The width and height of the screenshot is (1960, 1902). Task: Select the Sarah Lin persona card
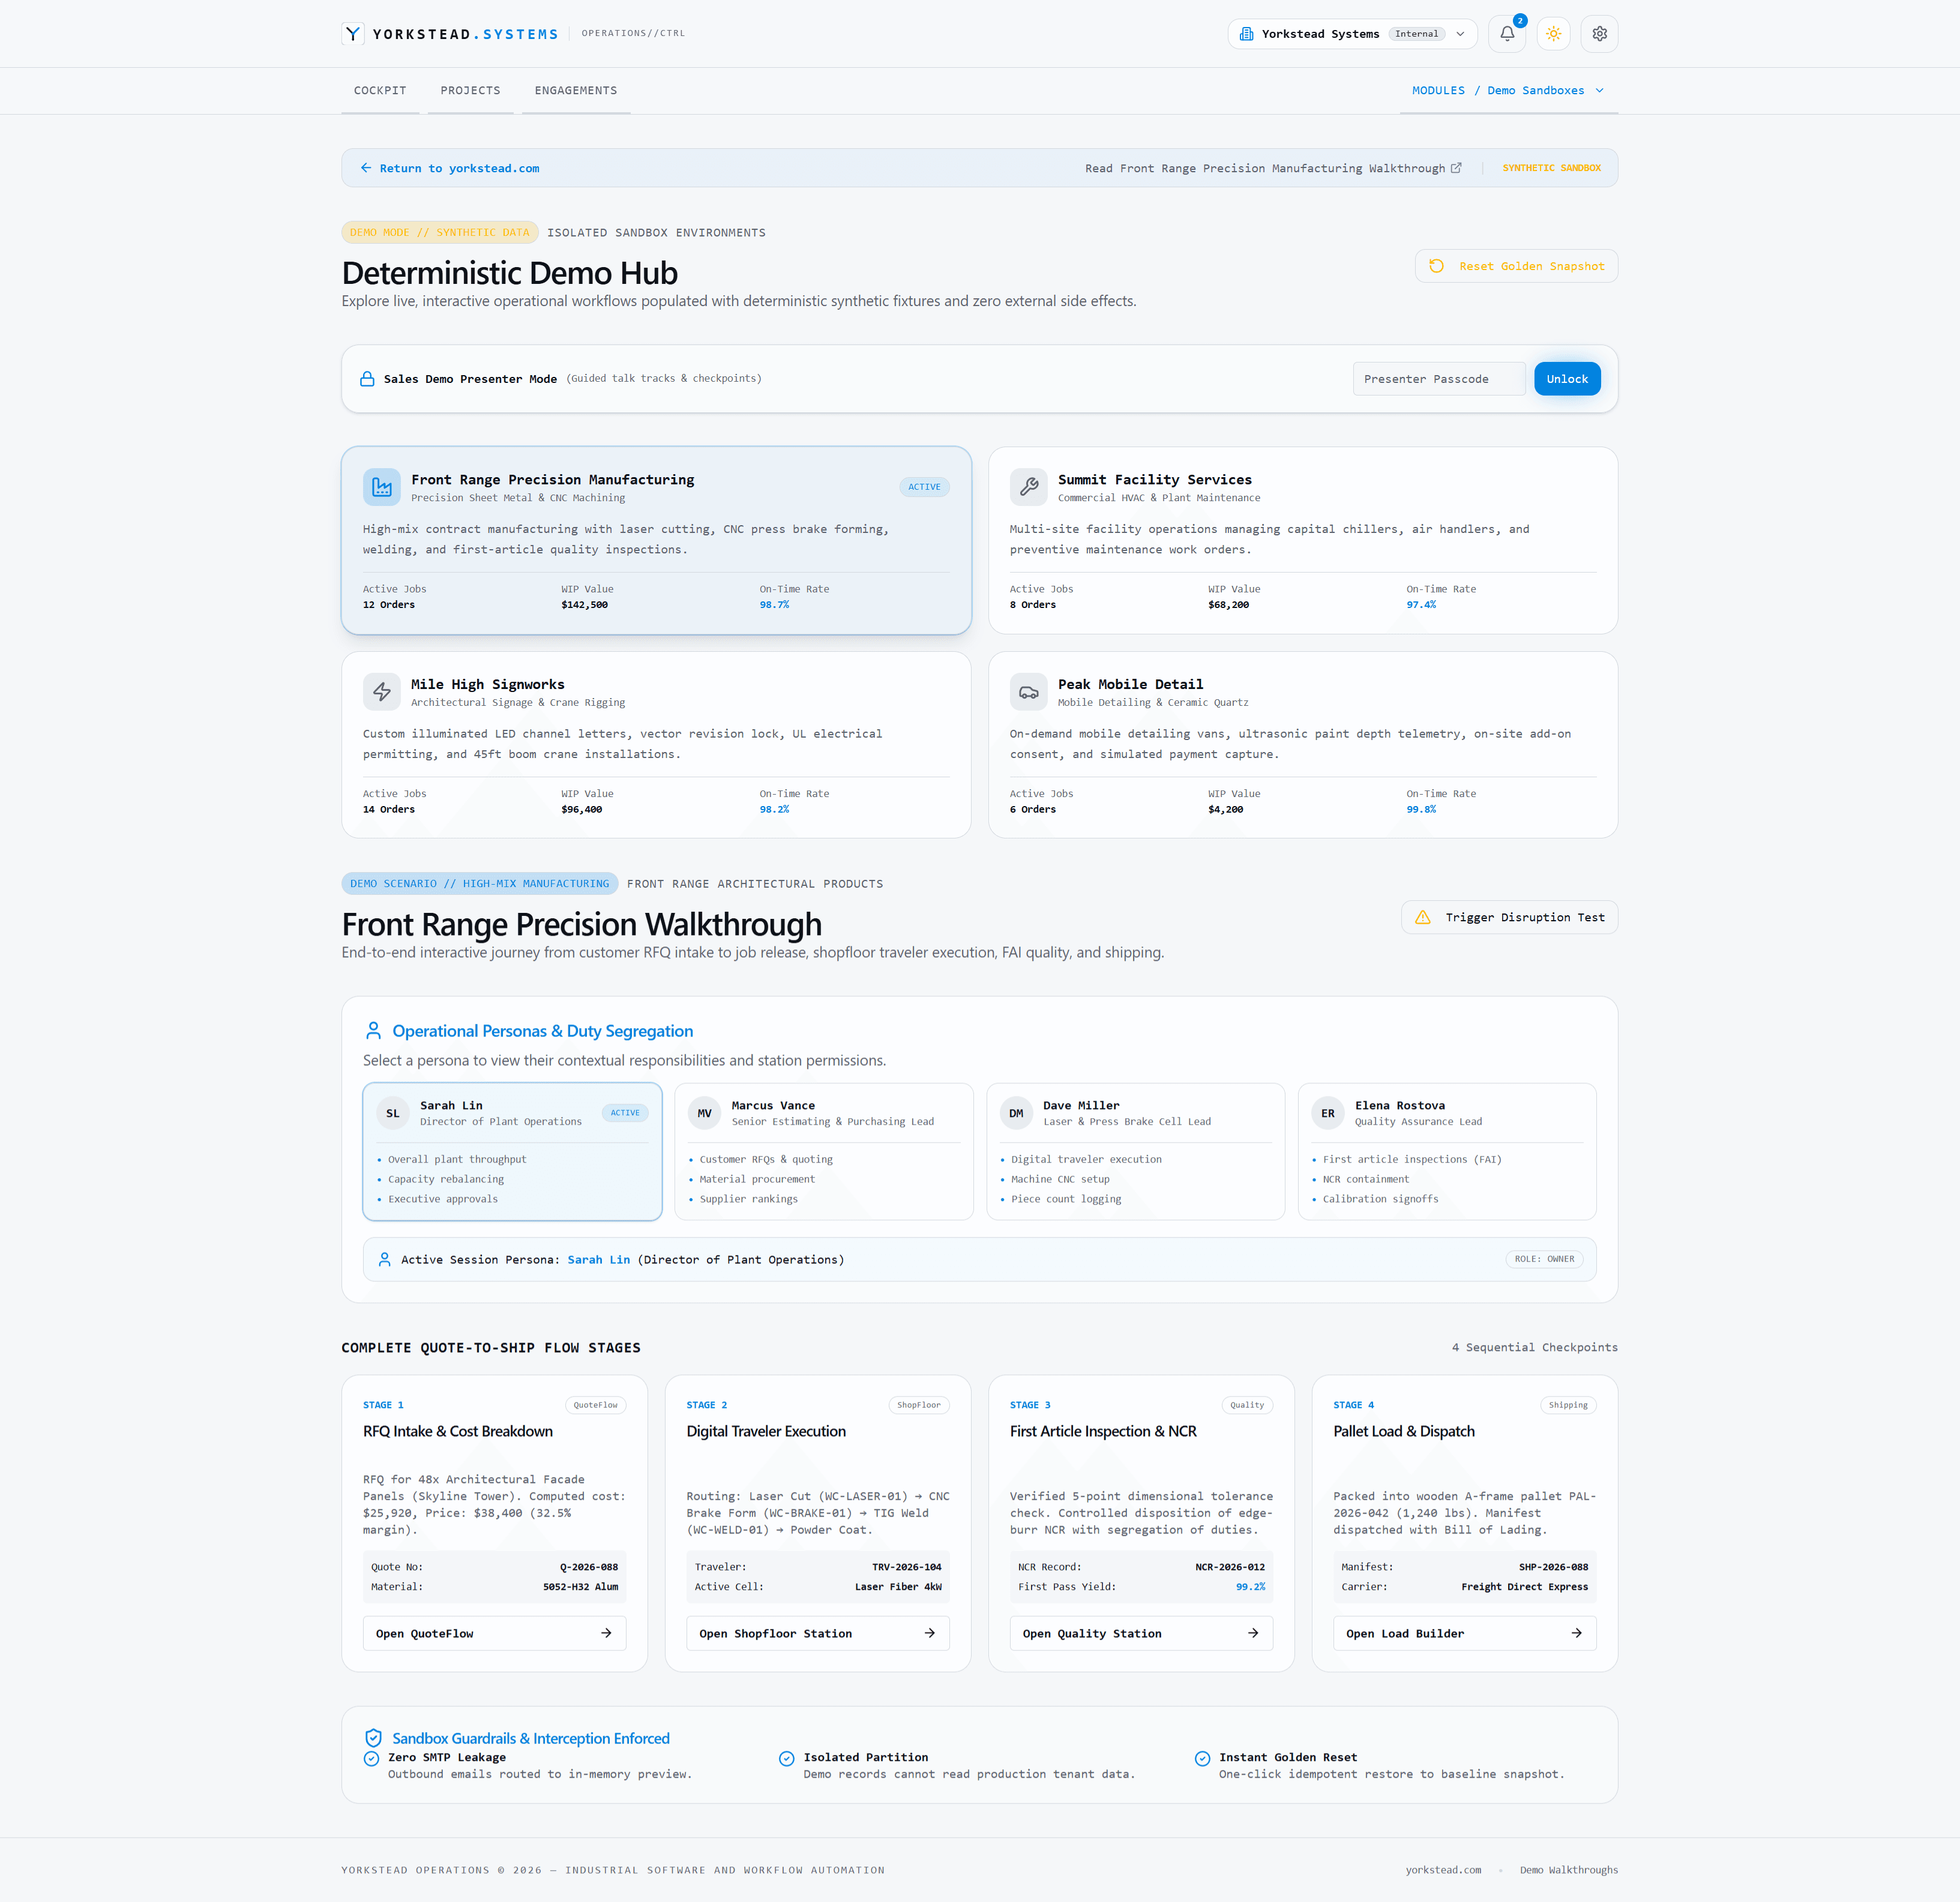pos(512,1151)
